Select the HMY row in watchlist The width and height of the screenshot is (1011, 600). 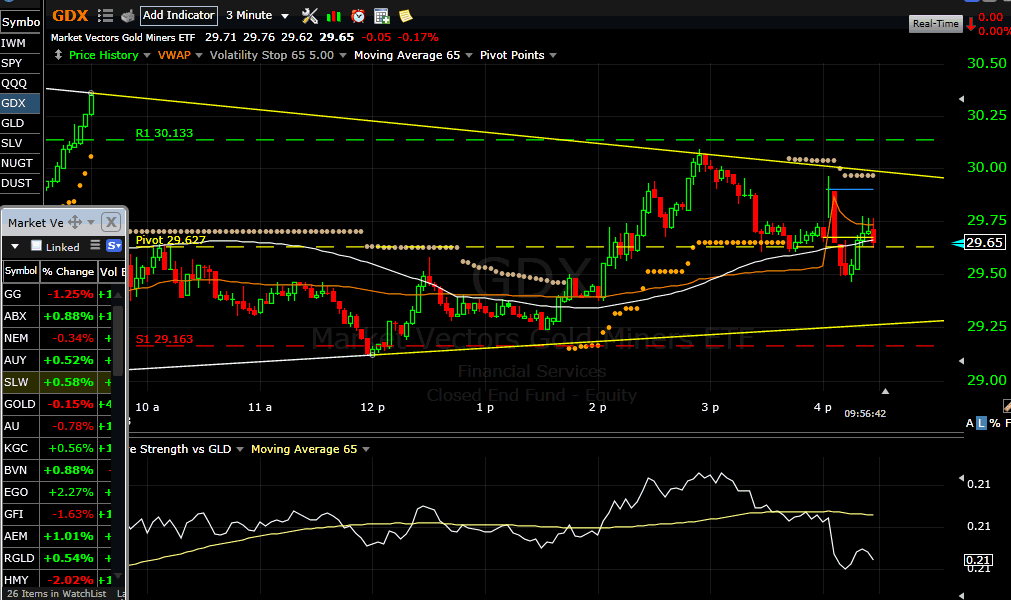tap(58, 579)
